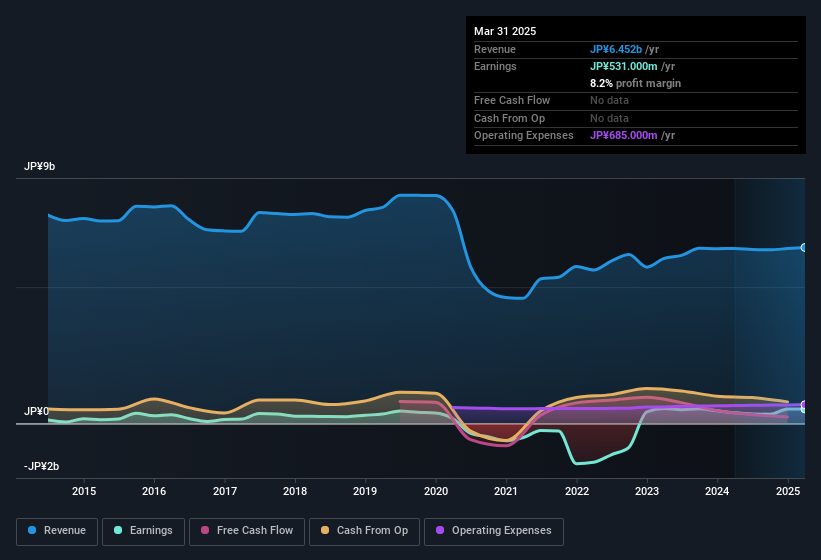Click the 2019 x-axis label
Image resolution: width=821 pixels, height=560 pixels.
point(365,491)
